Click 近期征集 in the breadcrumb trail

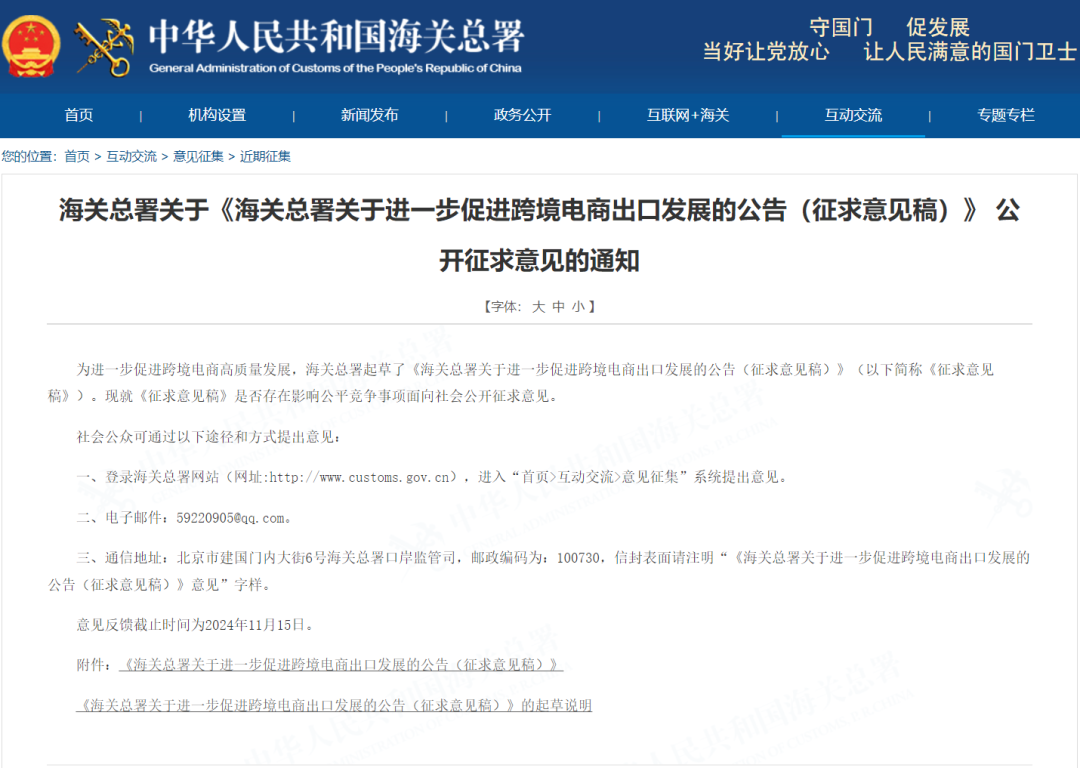[x=265, y=156]
